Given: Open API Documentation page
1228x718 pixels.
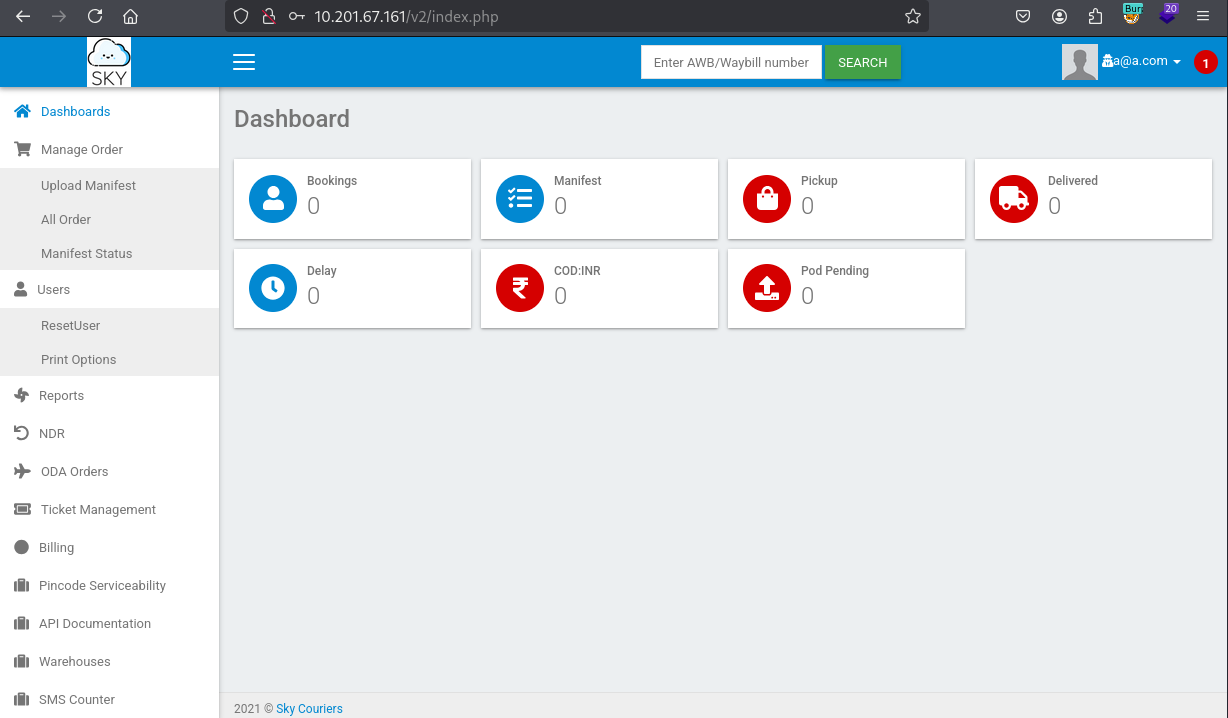Looking at the screenshot, I should coord(109,623).
